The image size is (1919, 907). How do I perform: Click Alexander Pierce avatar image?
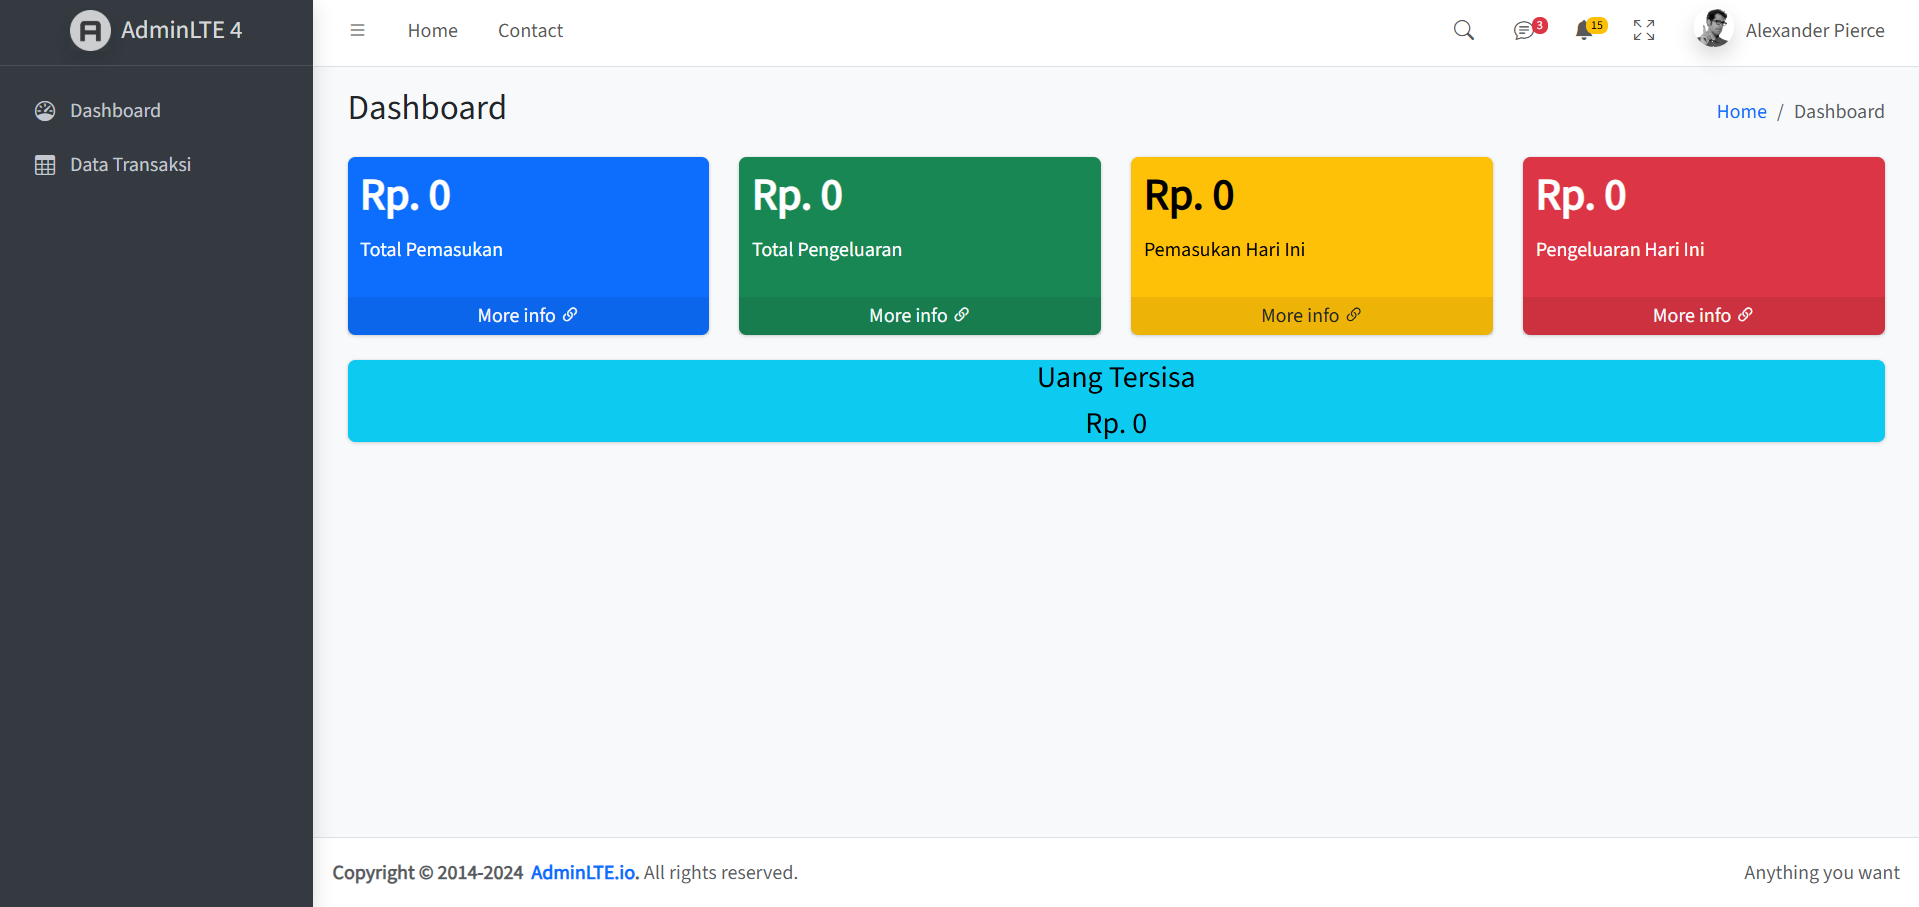[x=1714, y=29]
